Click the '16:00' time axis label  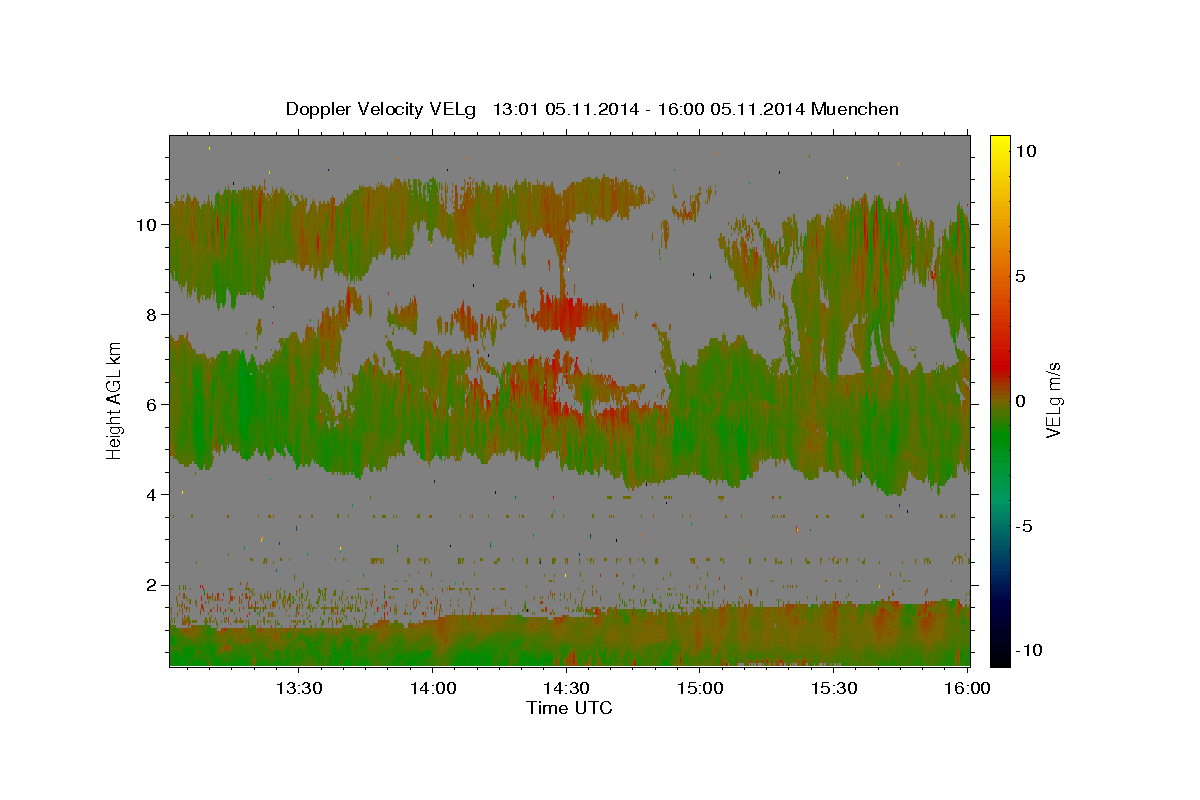coord(966,688)
